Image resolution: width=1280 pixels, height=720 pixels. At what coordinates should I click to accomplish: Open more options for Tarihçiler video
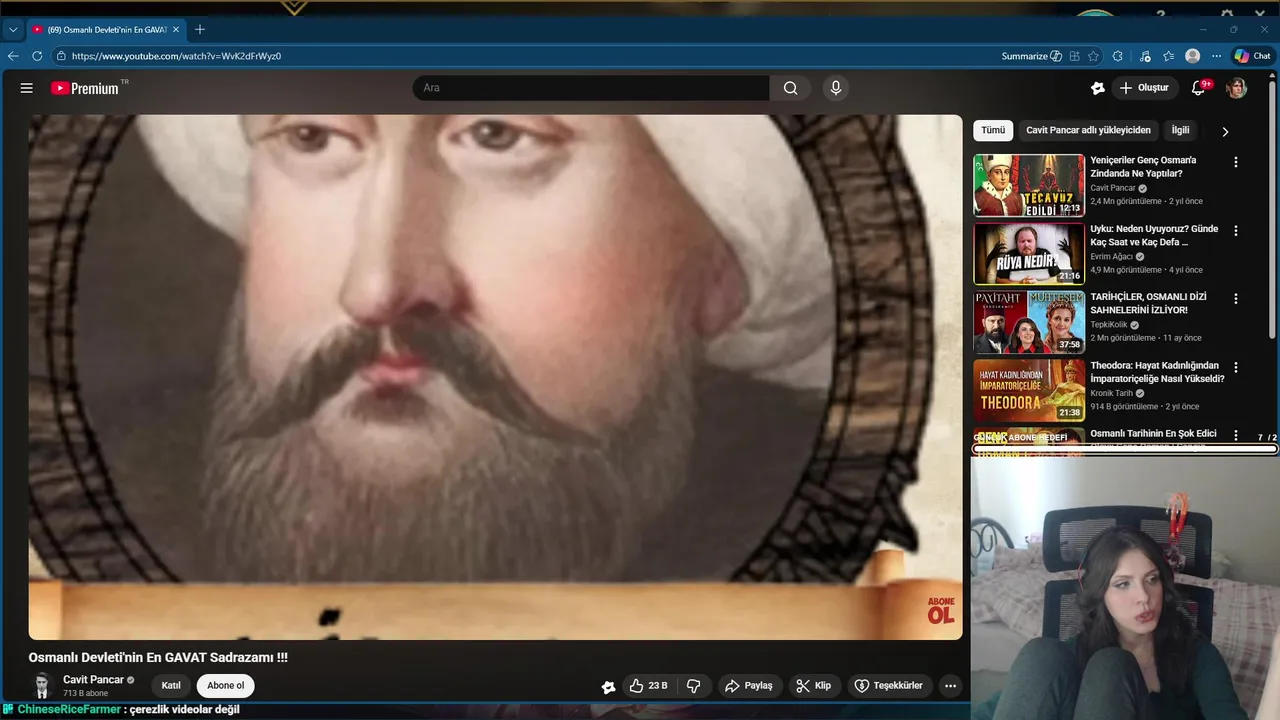1236,298
